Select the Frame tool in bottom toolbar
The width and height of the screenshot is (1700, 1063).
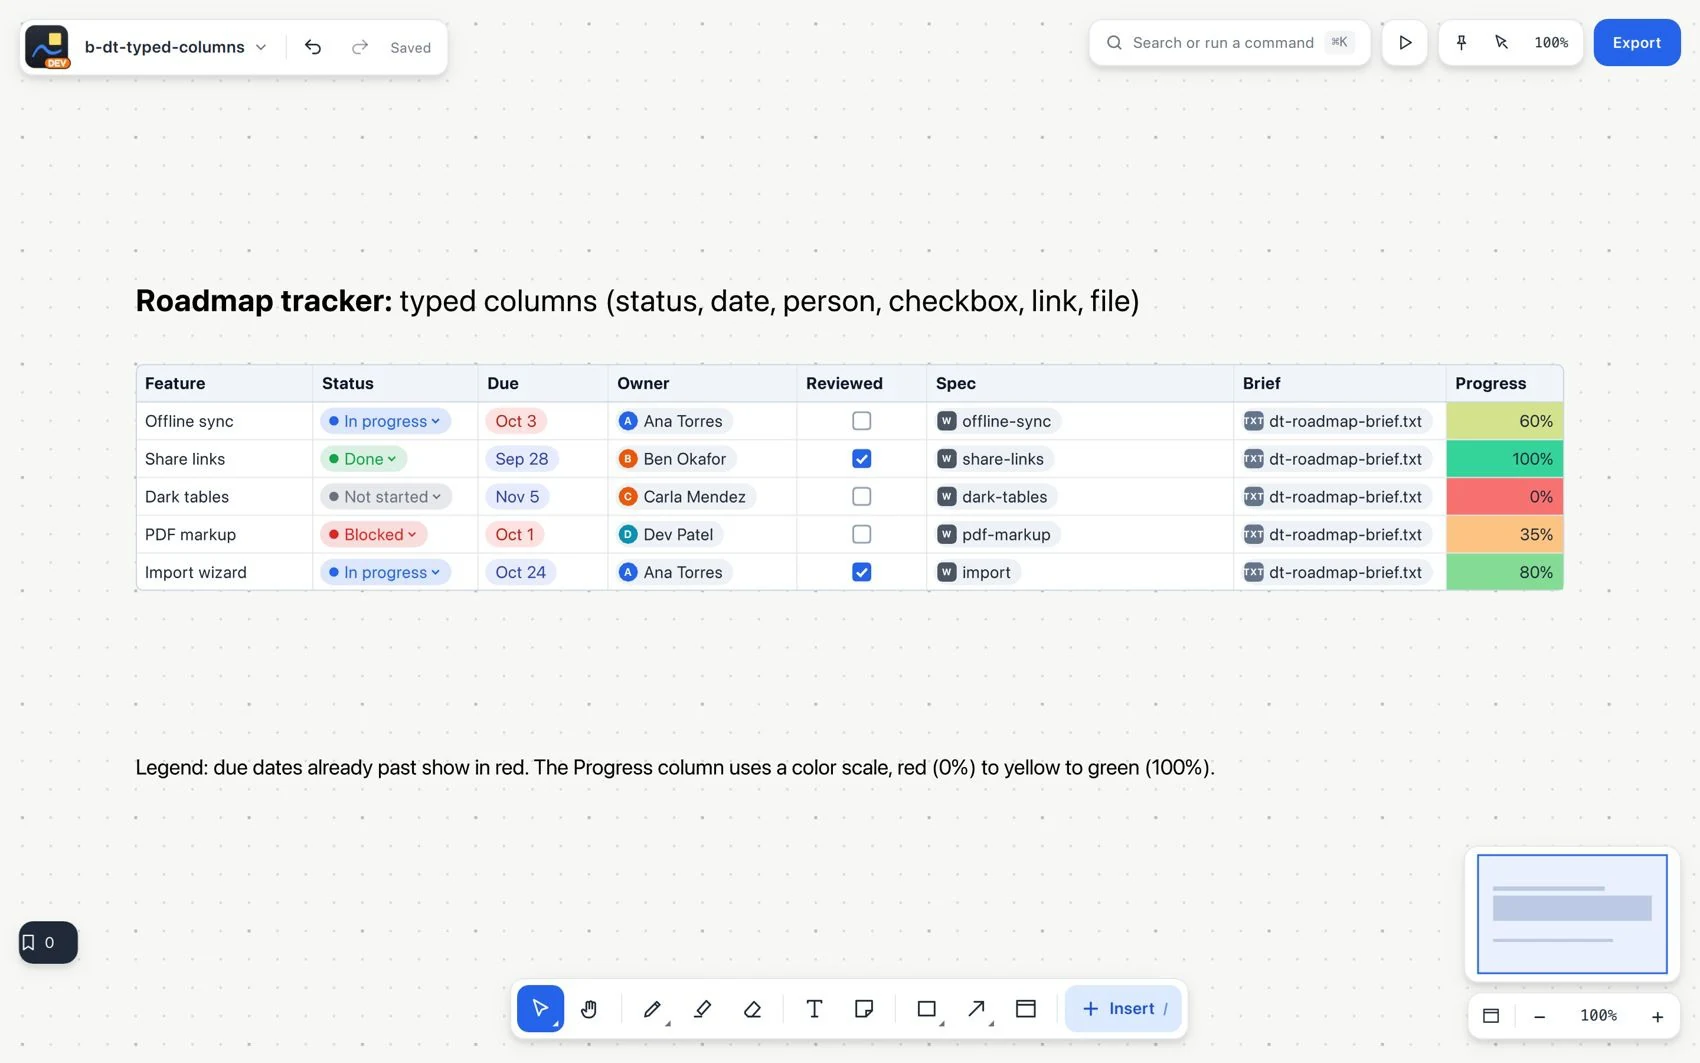(1026, 1008)
